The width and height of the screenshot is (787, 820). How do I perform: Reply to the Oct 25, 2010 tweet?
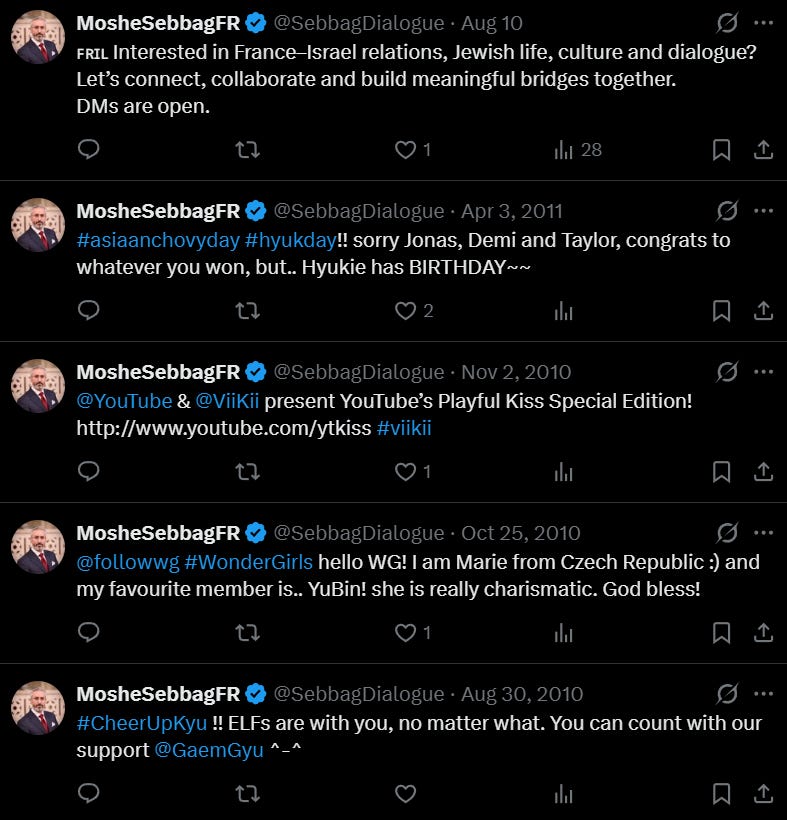[x=88, y=632]
